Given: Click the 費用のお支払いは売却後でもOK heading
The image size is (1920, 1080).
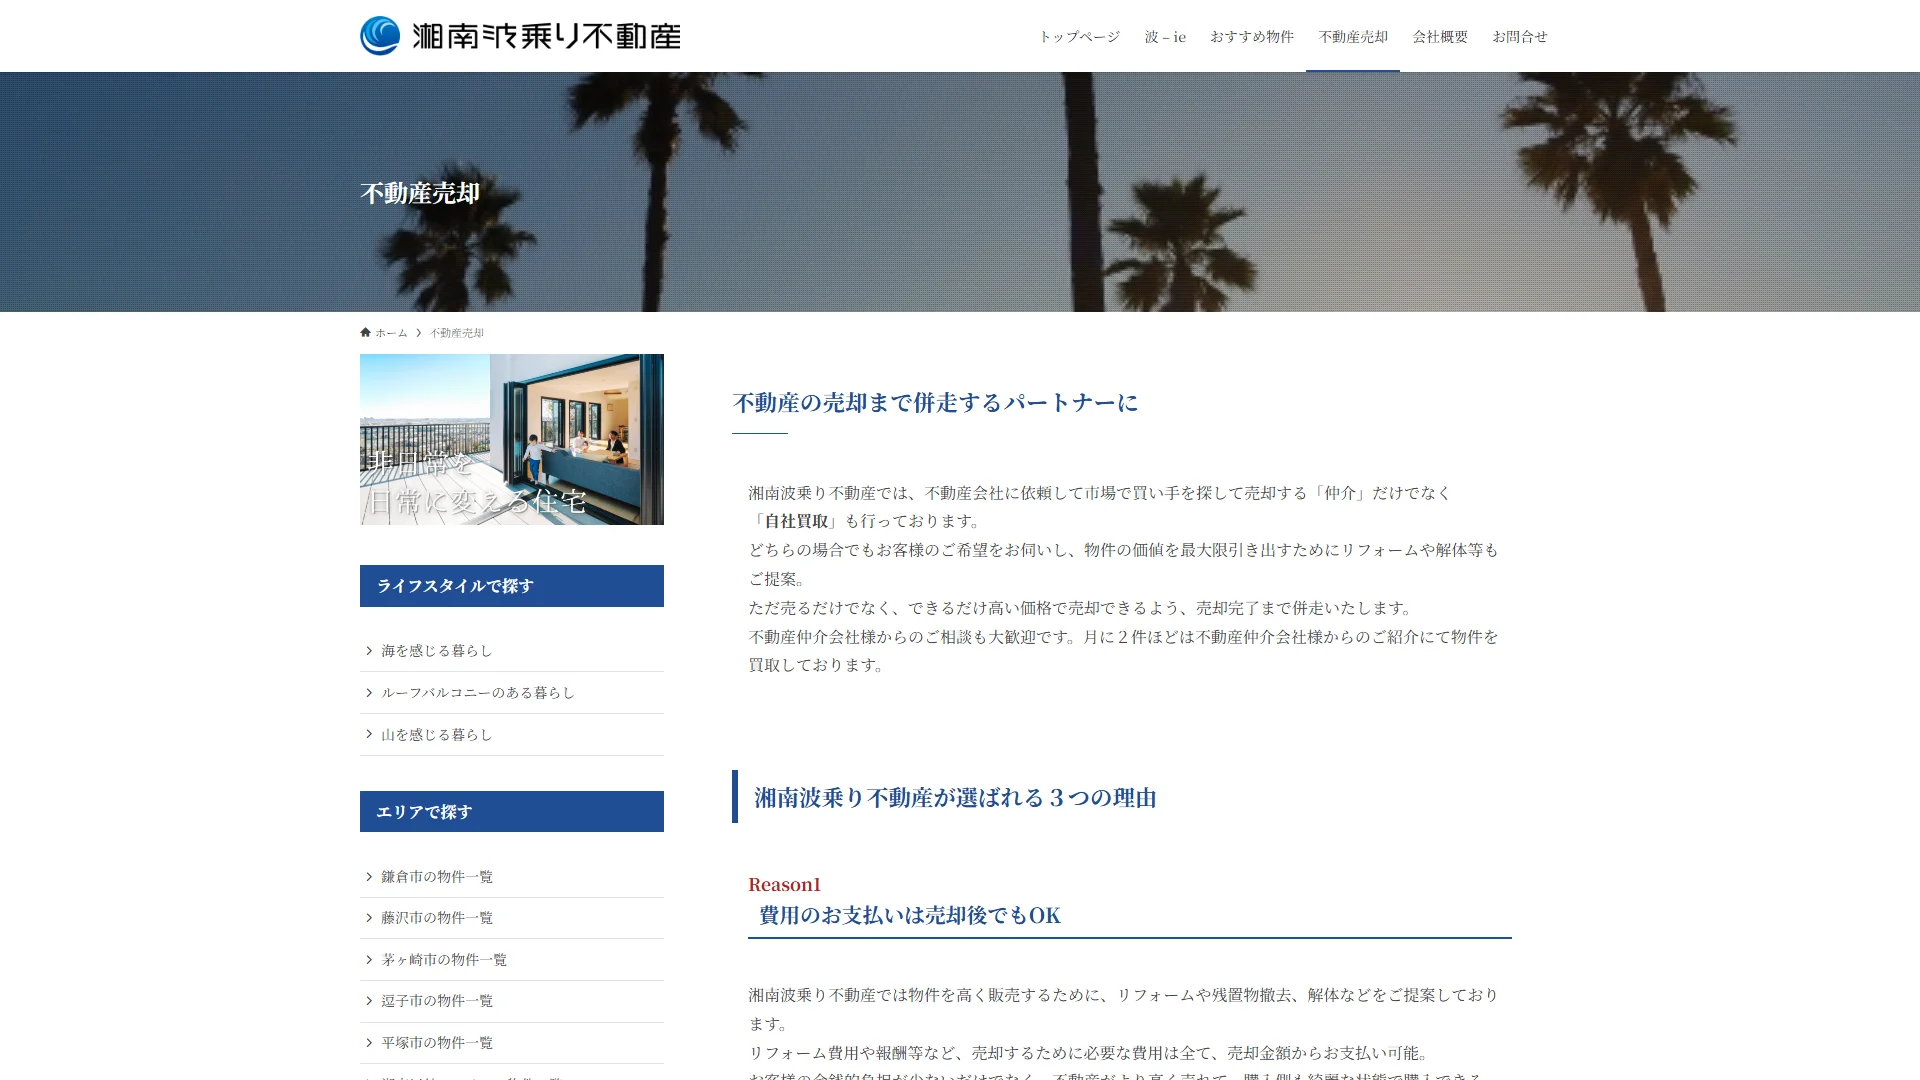Looking at the screenshot, I should (910, 915).
